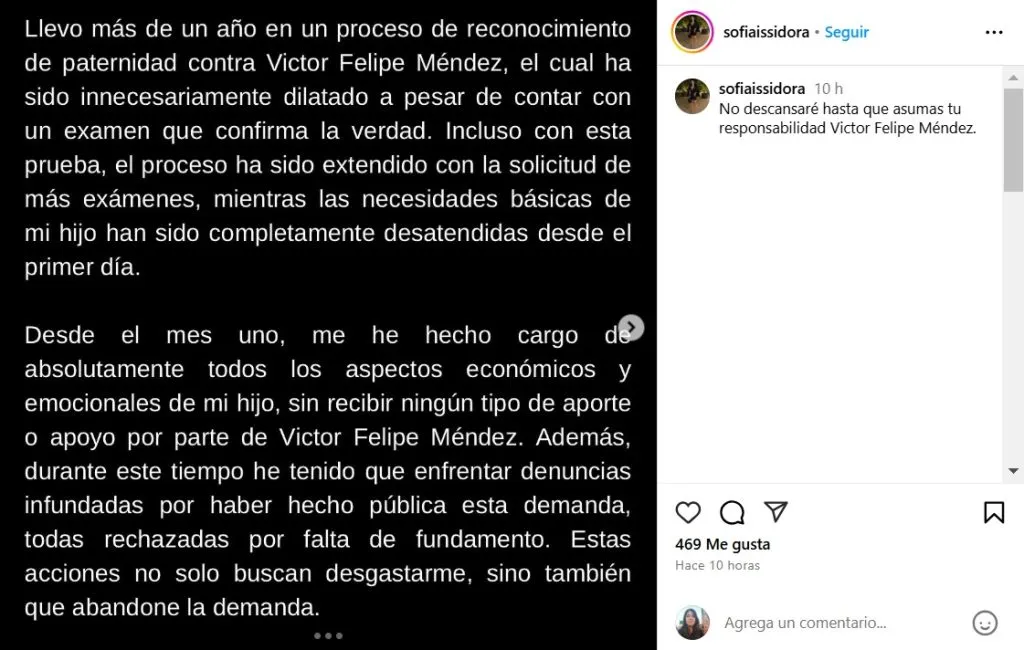Save post with bookmark icon
The width and height of the screenshot is (1024, 650).
pyautogui.click(x=994, y=513)
